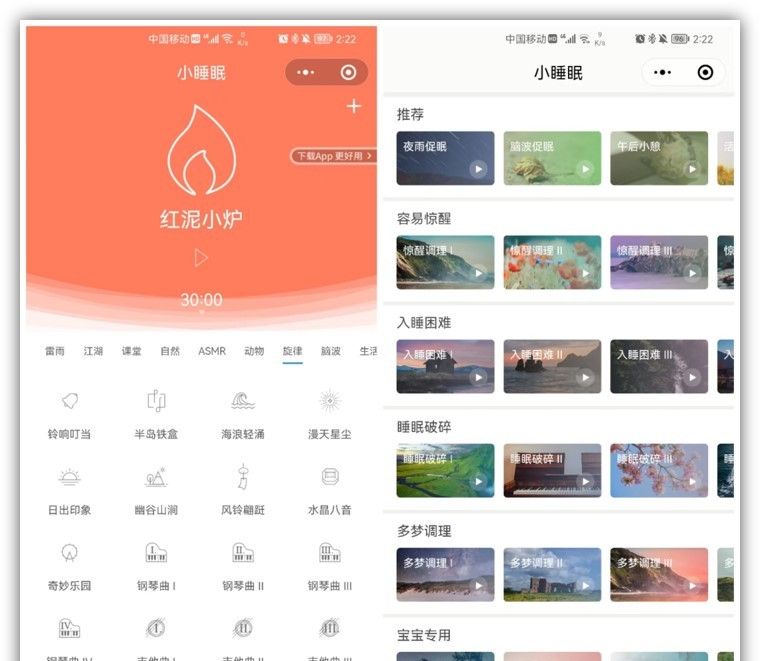Open the 入睡困难 I card
Screen dimensions: 760x661
(x=445, y=366)
